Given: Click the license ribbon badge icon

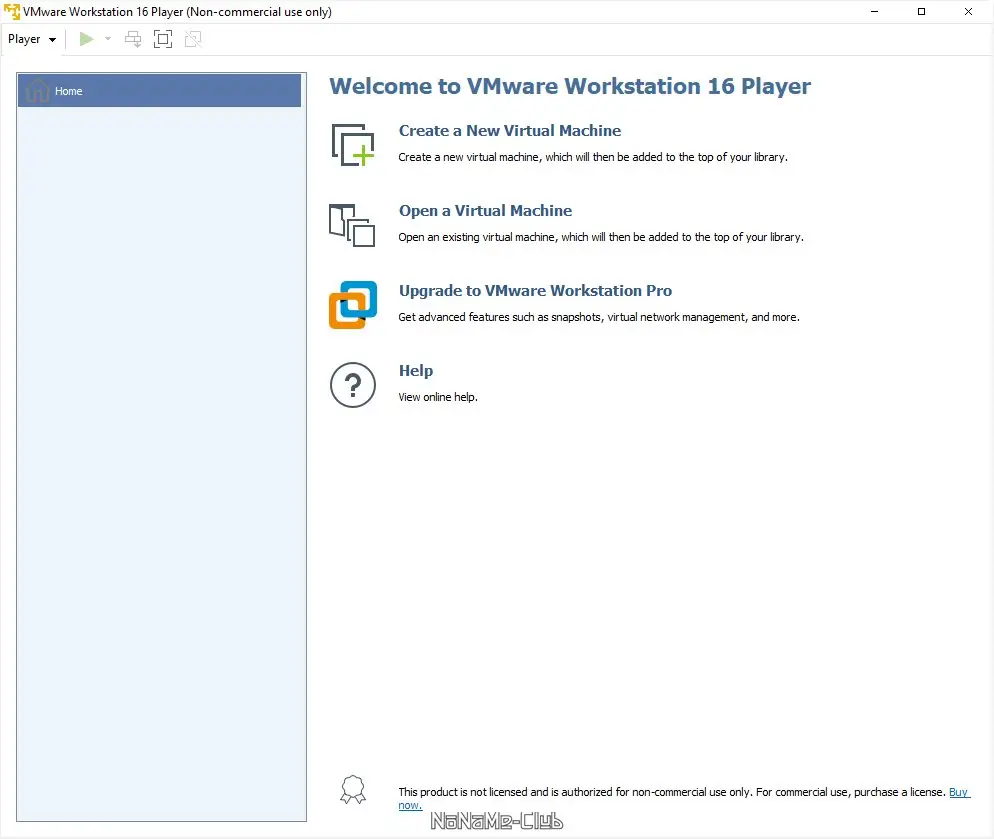Looking at the screenshot, I should click(353, 790).
